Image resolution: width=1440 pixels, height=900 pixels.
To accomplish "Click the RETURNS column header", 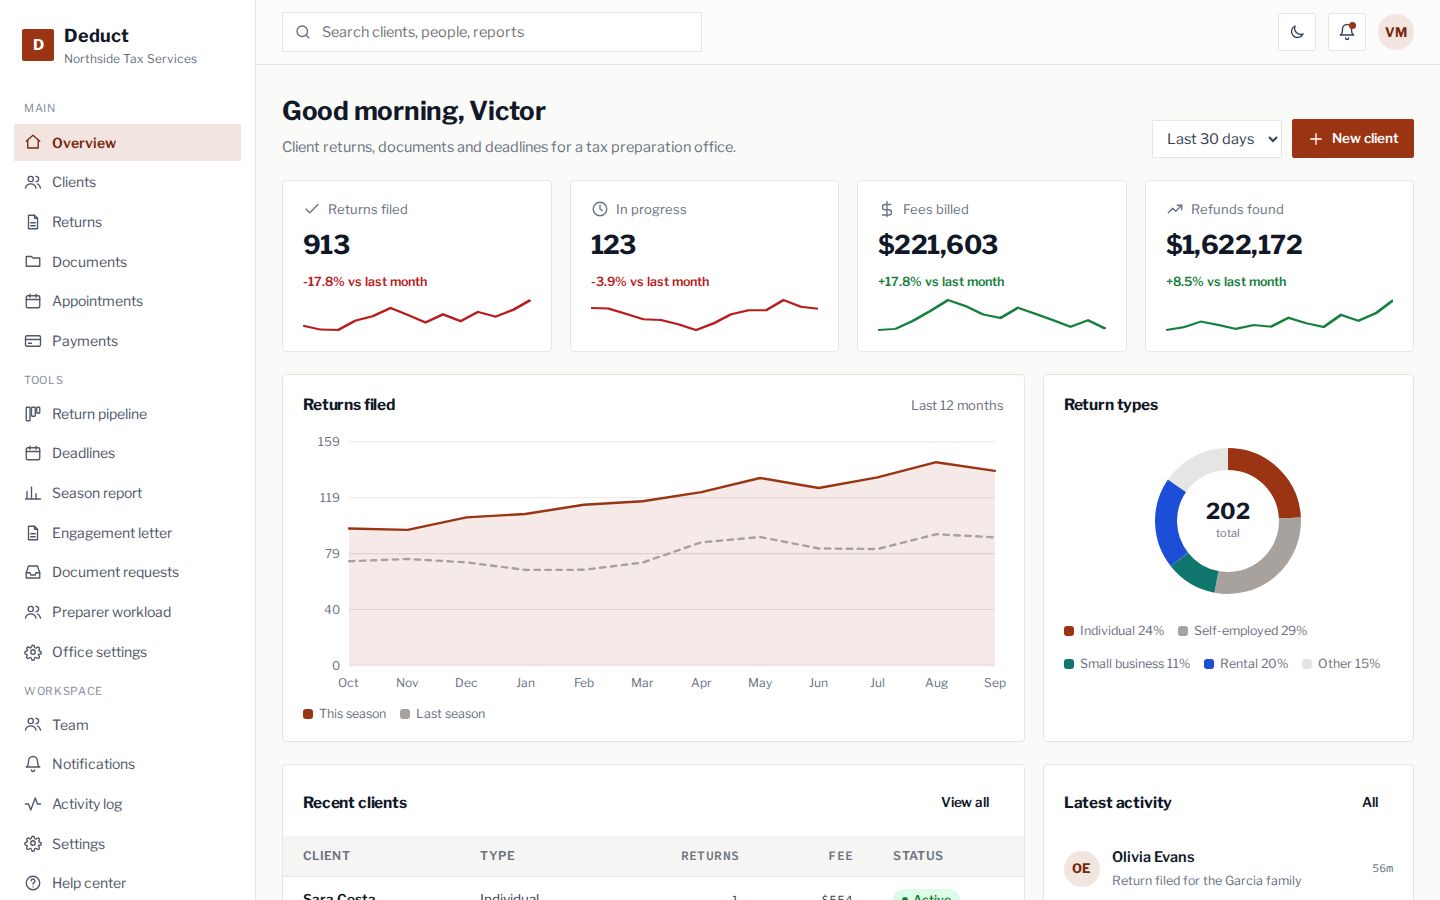I will [710, 856].
